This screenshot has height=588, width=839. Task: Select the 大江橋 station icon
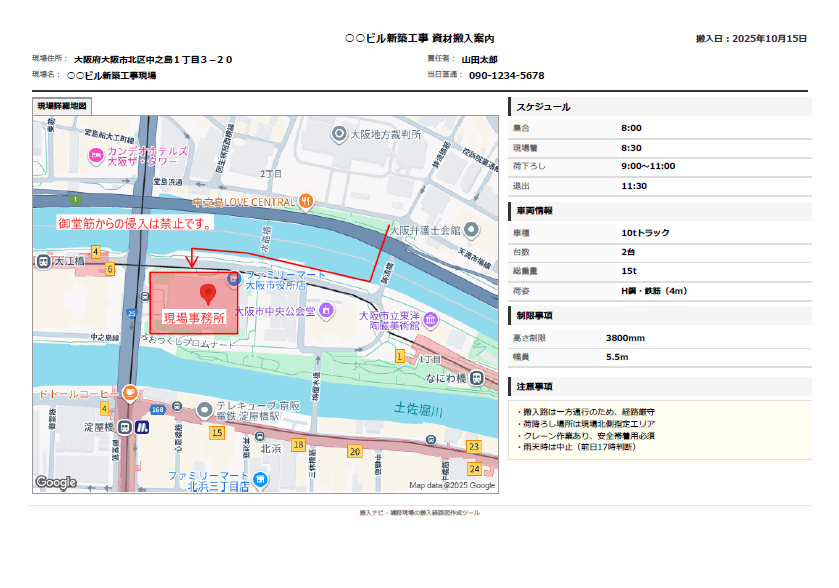43,261
